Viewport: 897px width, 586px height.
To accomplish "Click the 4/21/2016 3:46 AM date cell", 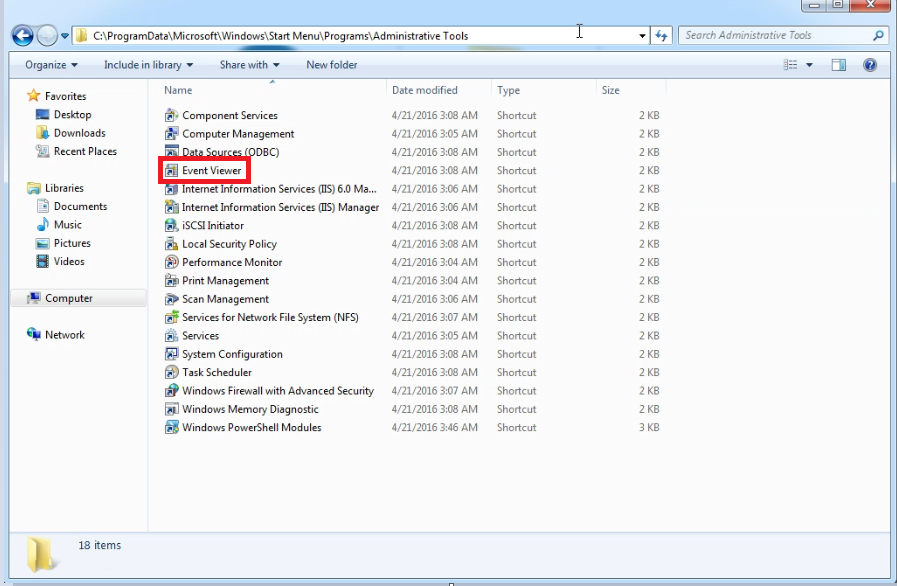I will [x=435, y=427].
